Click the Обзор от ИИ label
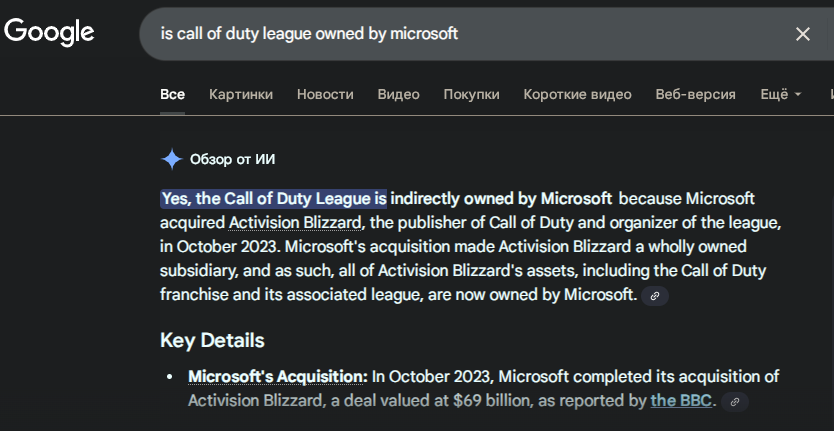 [x=232, y=159]
